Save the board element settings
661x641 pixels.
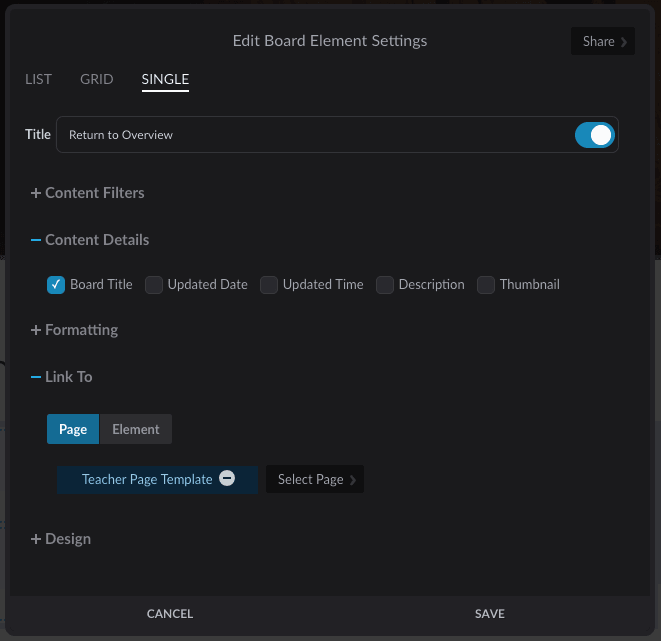[x=490, y=614]
